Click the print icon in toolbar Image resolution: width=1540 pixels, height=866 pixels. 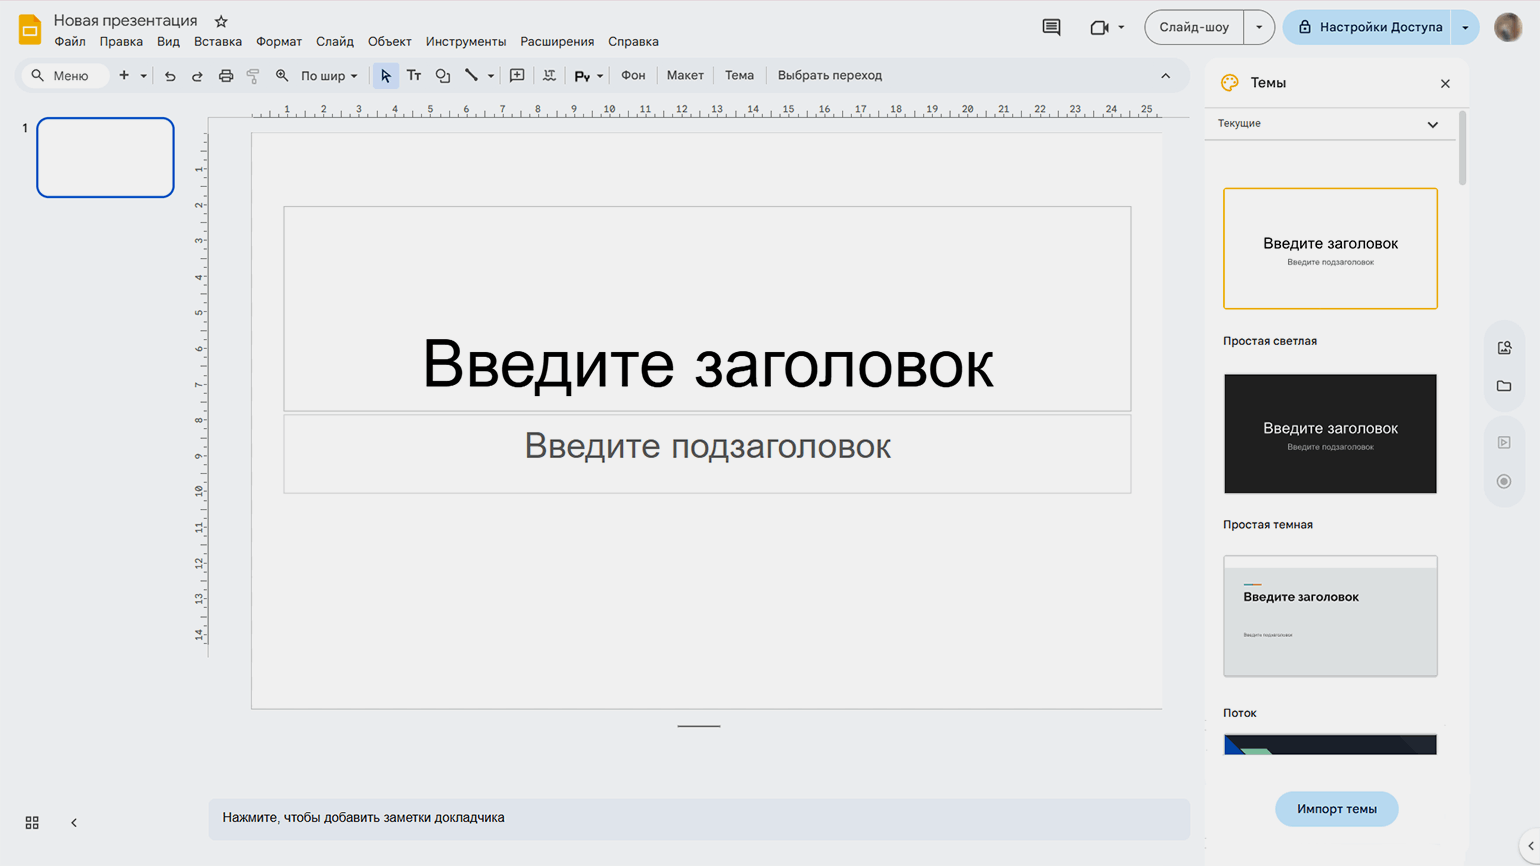(226, 76)
